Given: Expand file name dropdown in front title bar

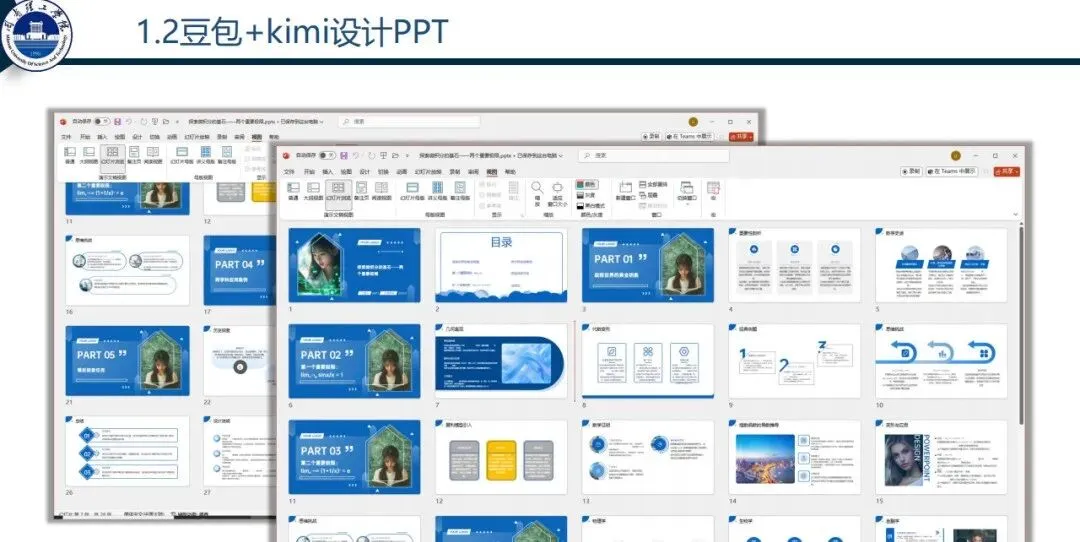Looking at the screenshot, I should [561, 156].
